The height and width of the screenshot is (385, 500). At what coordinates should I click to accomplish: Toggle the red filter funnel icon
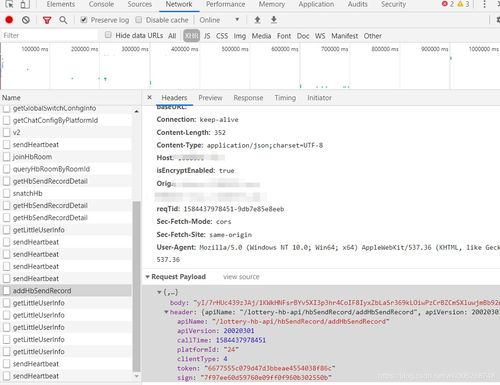(47, 20)
